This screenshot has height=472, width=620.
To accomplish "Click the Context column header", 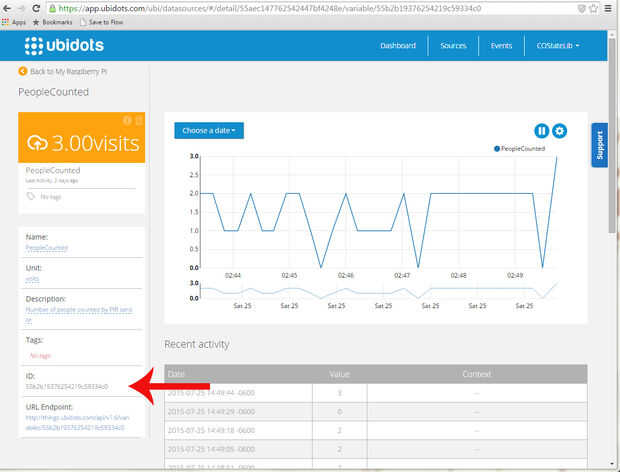I will (476, 374).
